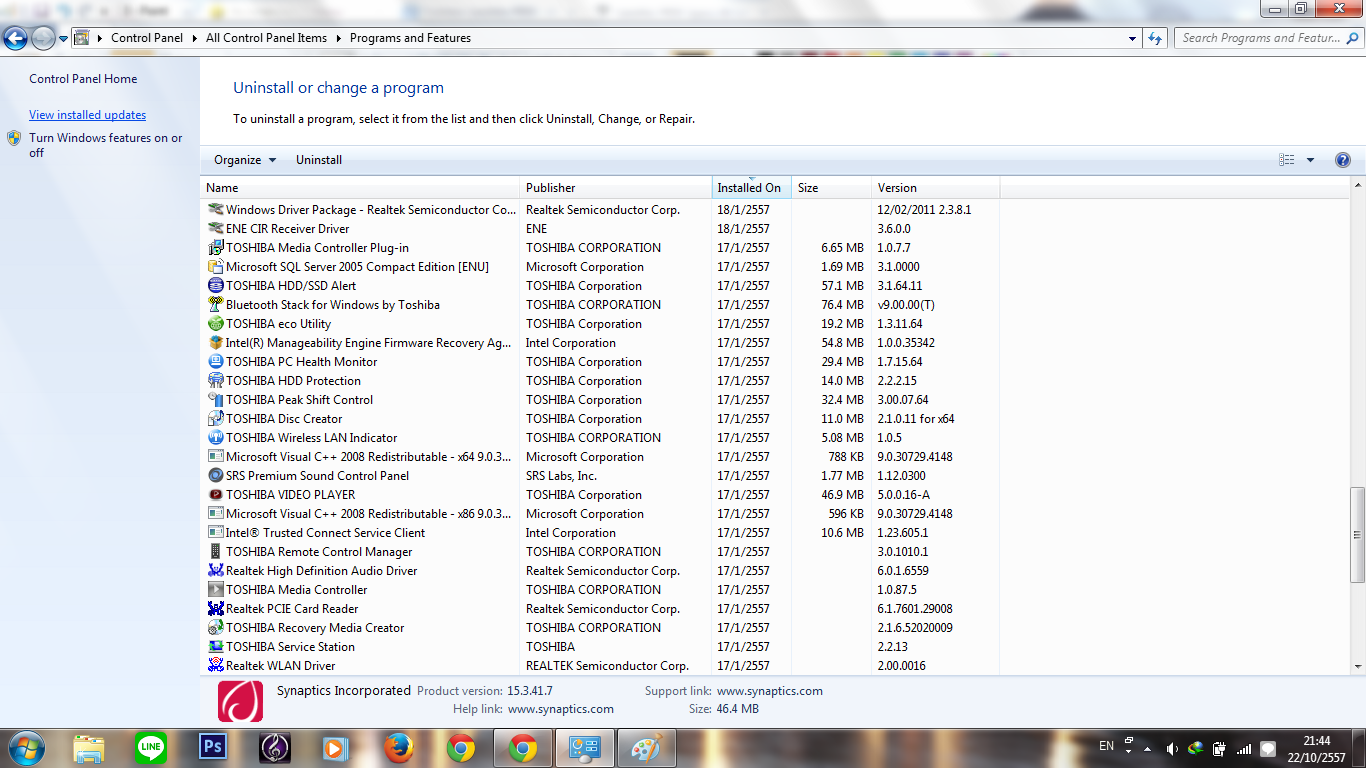
Task: Sort by the Publisher column header
Action: pyautogui.click(x=616, y=188)
